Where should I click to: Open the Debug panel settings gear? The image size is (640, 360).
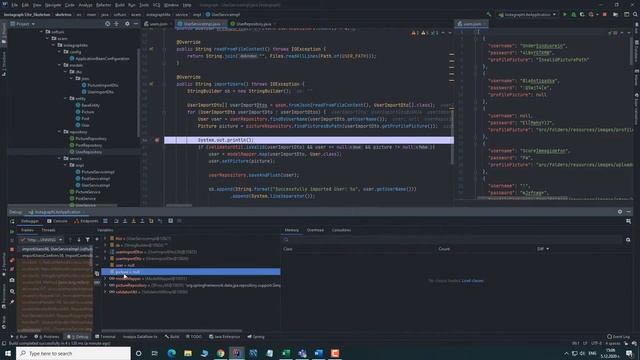click(x=620, y=211)
